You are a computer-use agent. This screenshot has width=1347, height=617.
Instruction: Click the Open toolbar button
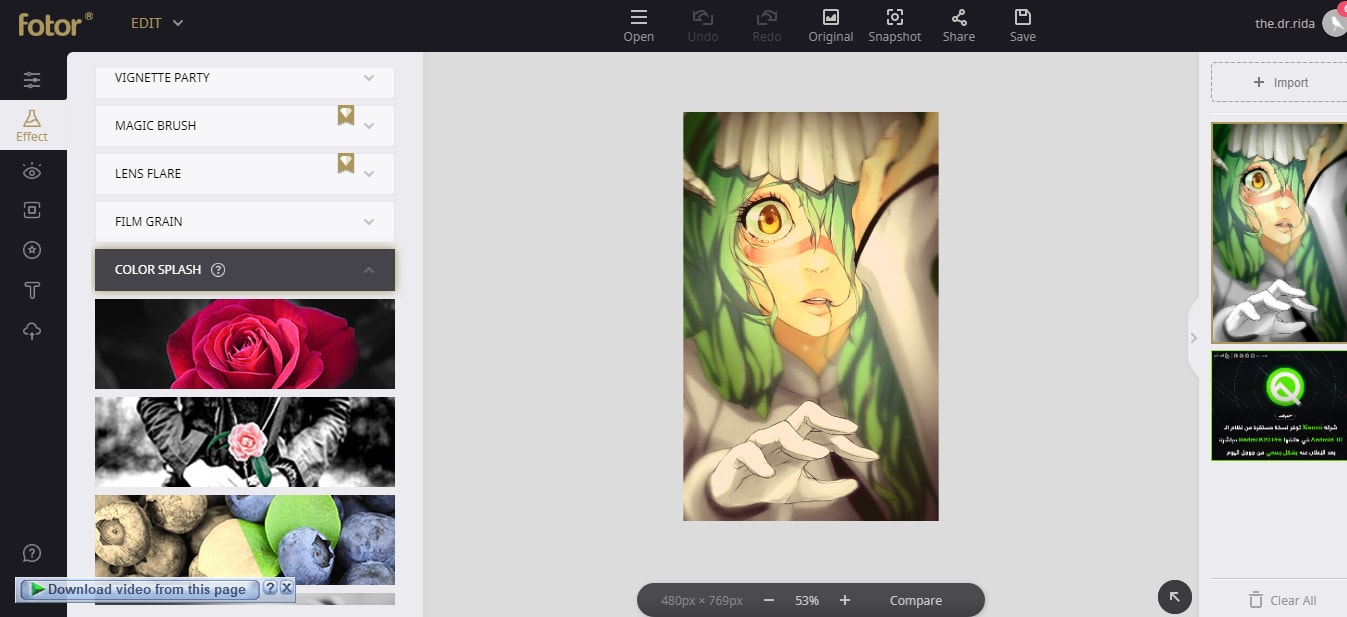coord(639,26)
